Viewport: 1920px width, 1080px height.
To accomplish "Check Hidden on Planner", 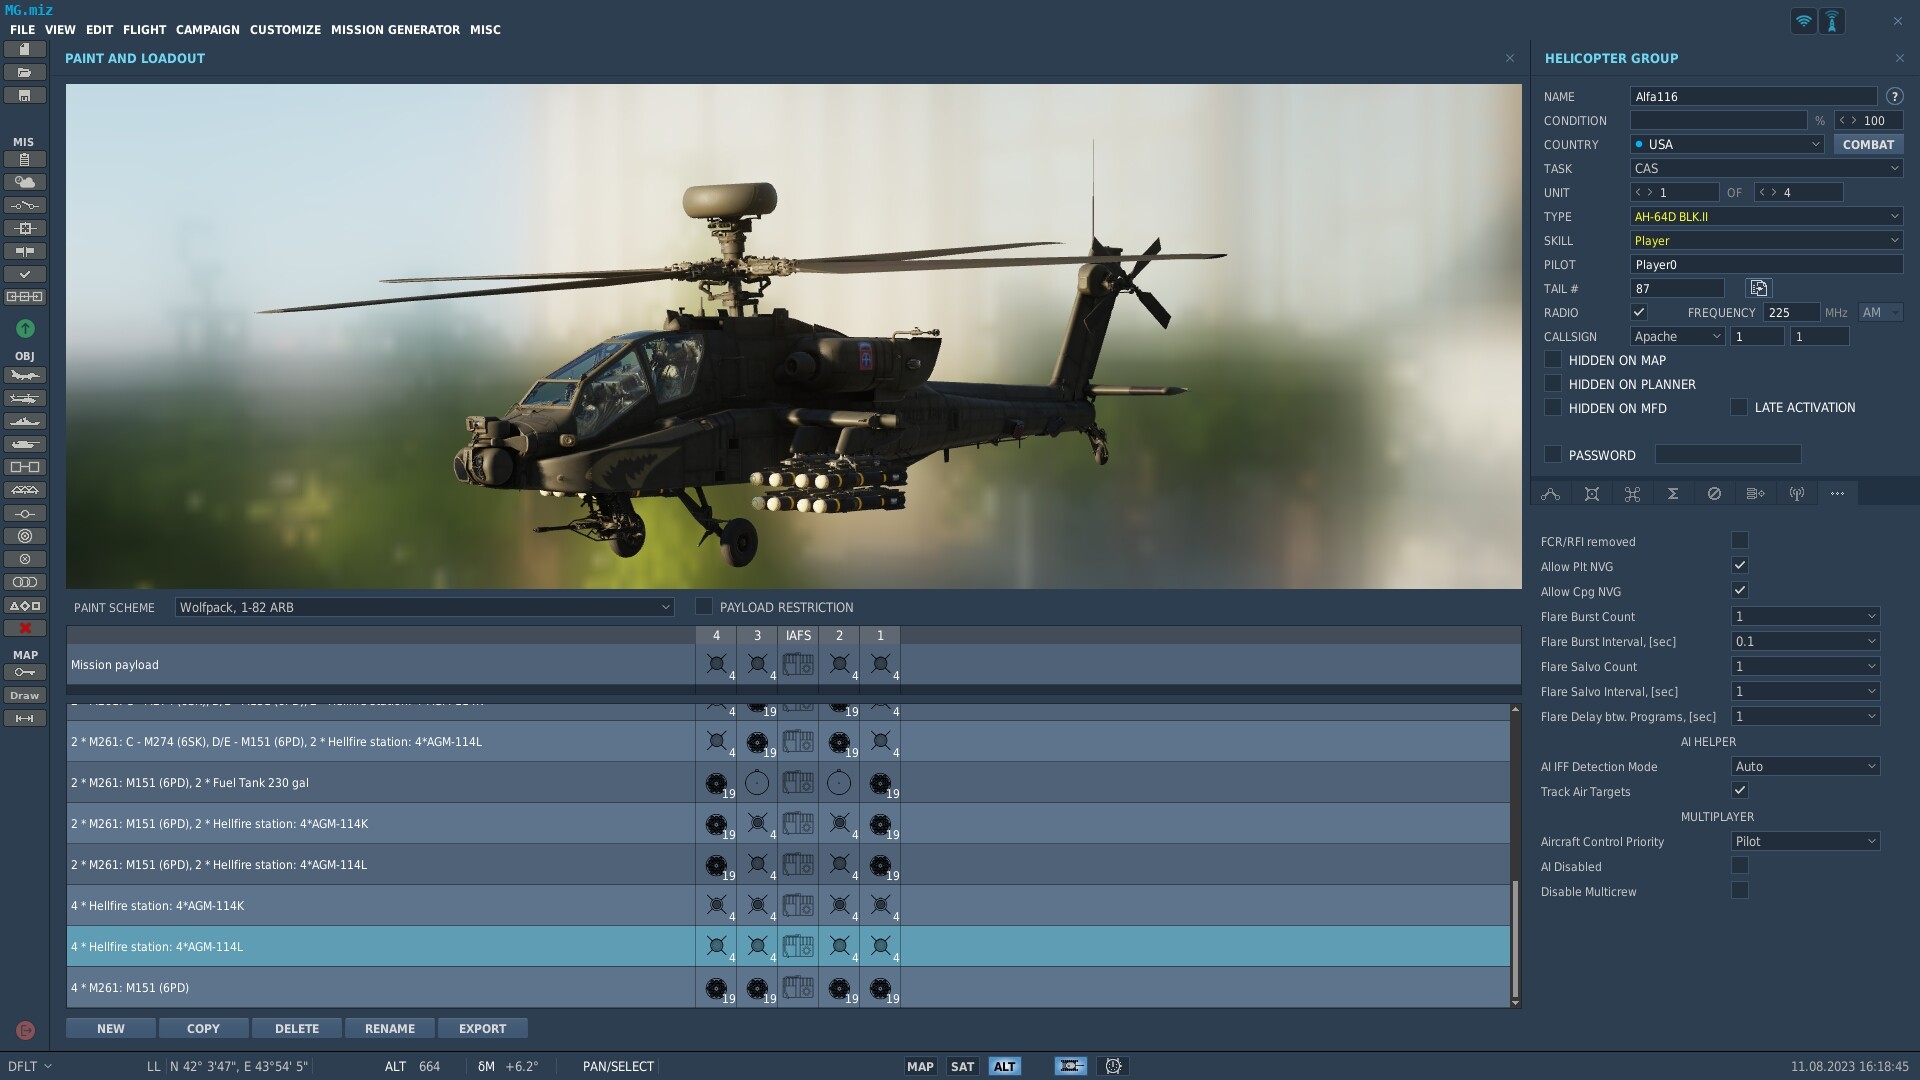I will (x=1553, y=383).
